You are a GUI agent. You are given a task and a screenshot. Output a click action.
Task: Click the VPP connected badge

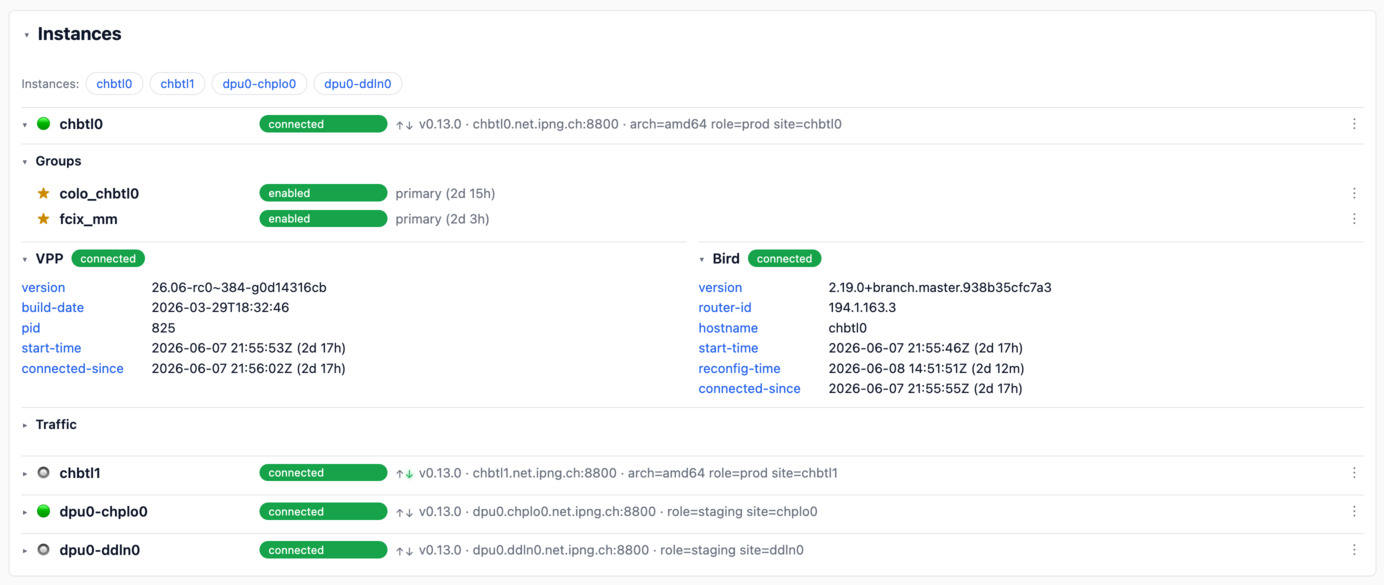[108, 258]
